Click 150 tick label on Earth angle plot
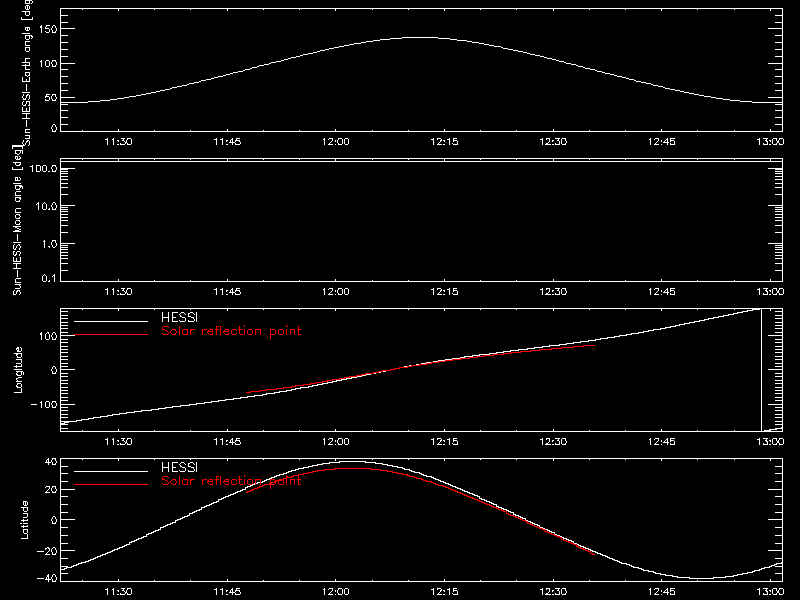Image resolution: width=800 pixels, height=600 pixels. click(x=48, y=30)
